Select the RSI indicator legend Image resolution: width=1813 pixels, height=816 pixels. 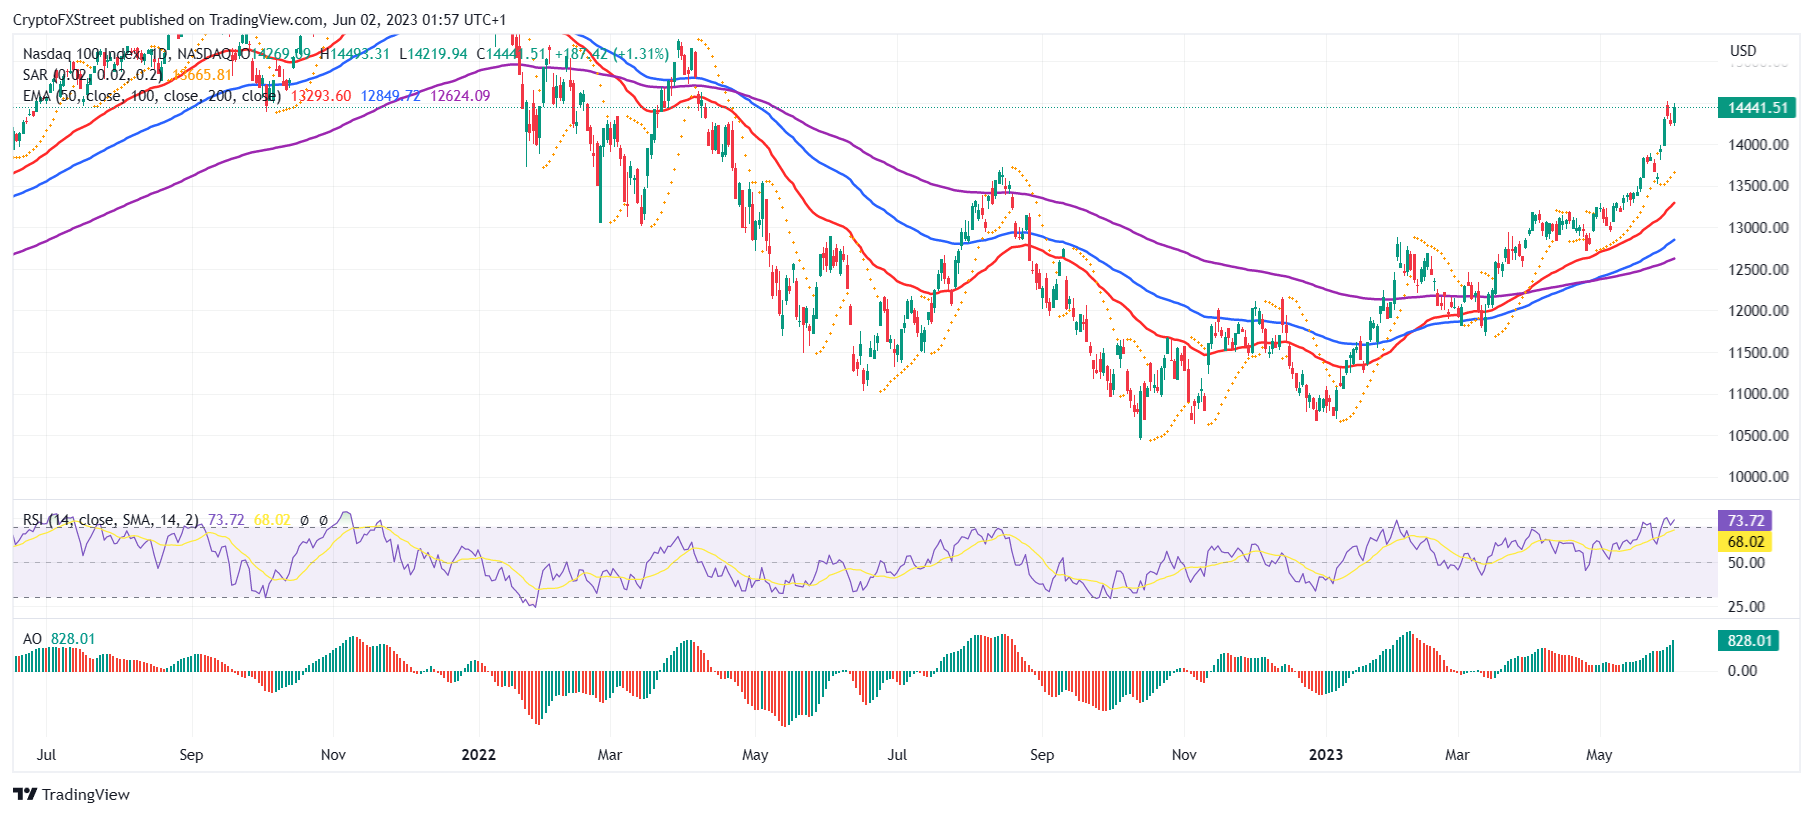(110, 520)
